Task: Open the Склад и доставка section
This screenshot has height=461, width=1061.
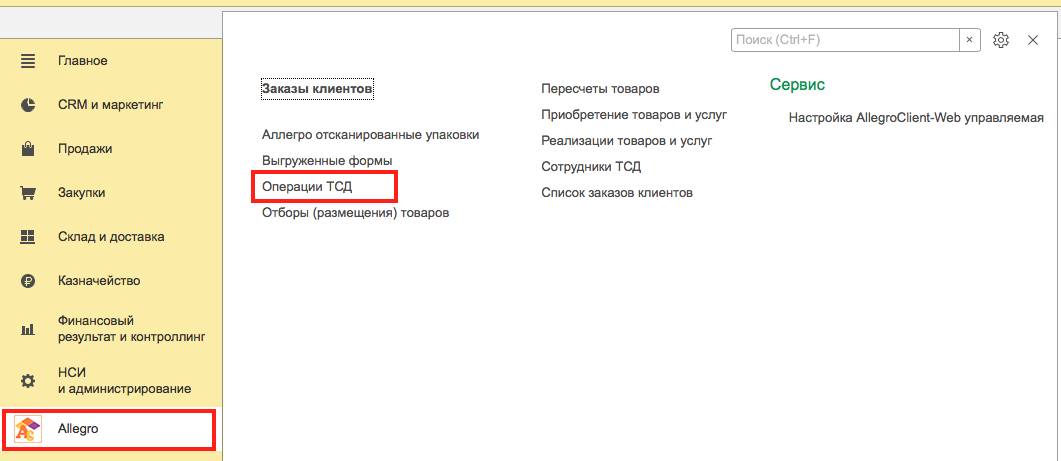Action: (111, 237)
